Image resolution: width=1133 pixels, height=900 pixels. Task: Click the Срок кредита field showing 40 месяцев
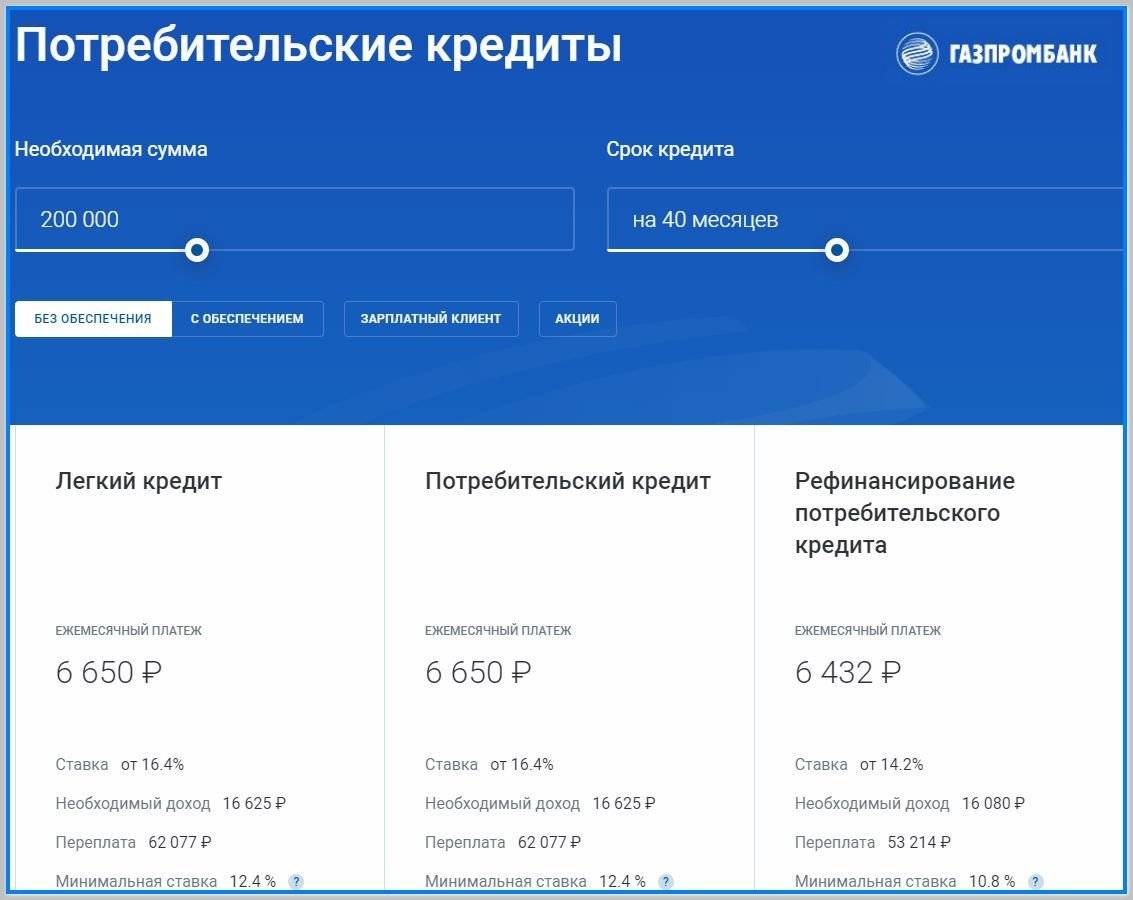[865, 219]
